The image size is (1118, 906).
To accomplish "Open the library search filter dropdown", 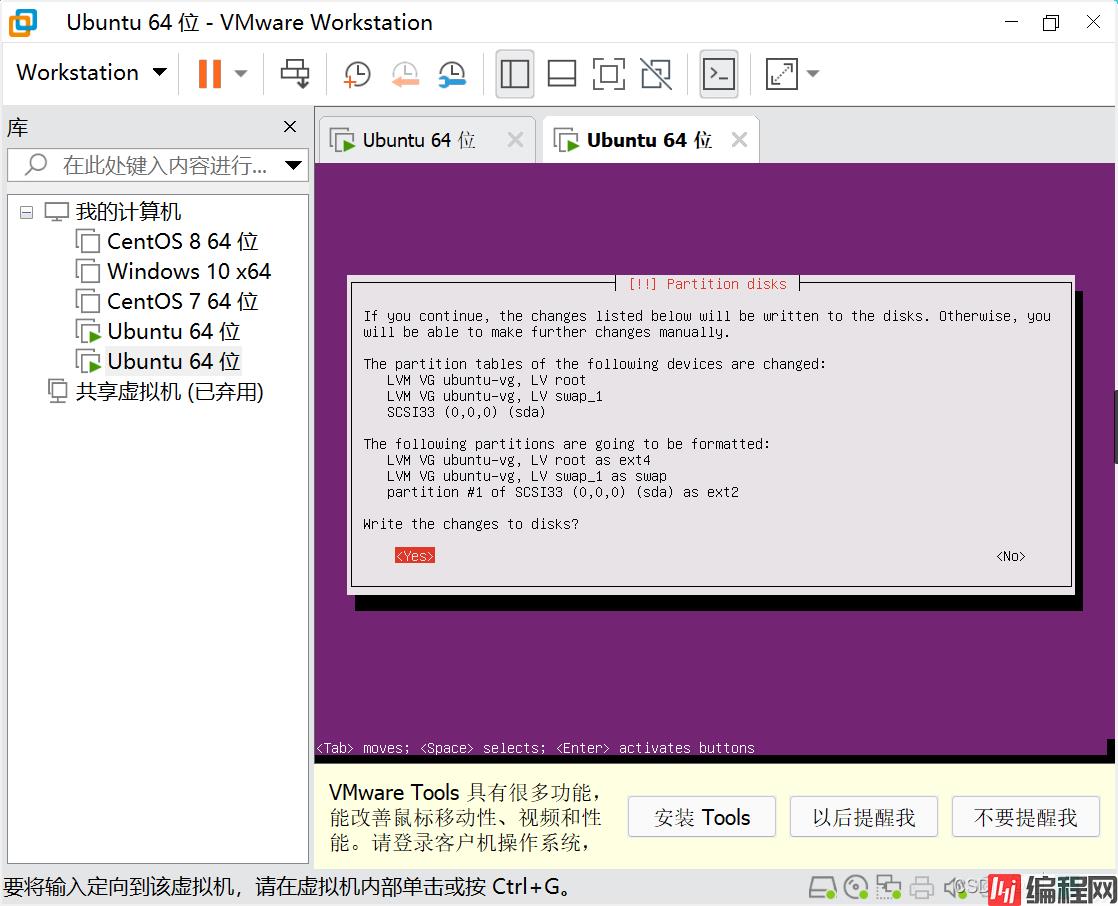I will coord(293,165).
